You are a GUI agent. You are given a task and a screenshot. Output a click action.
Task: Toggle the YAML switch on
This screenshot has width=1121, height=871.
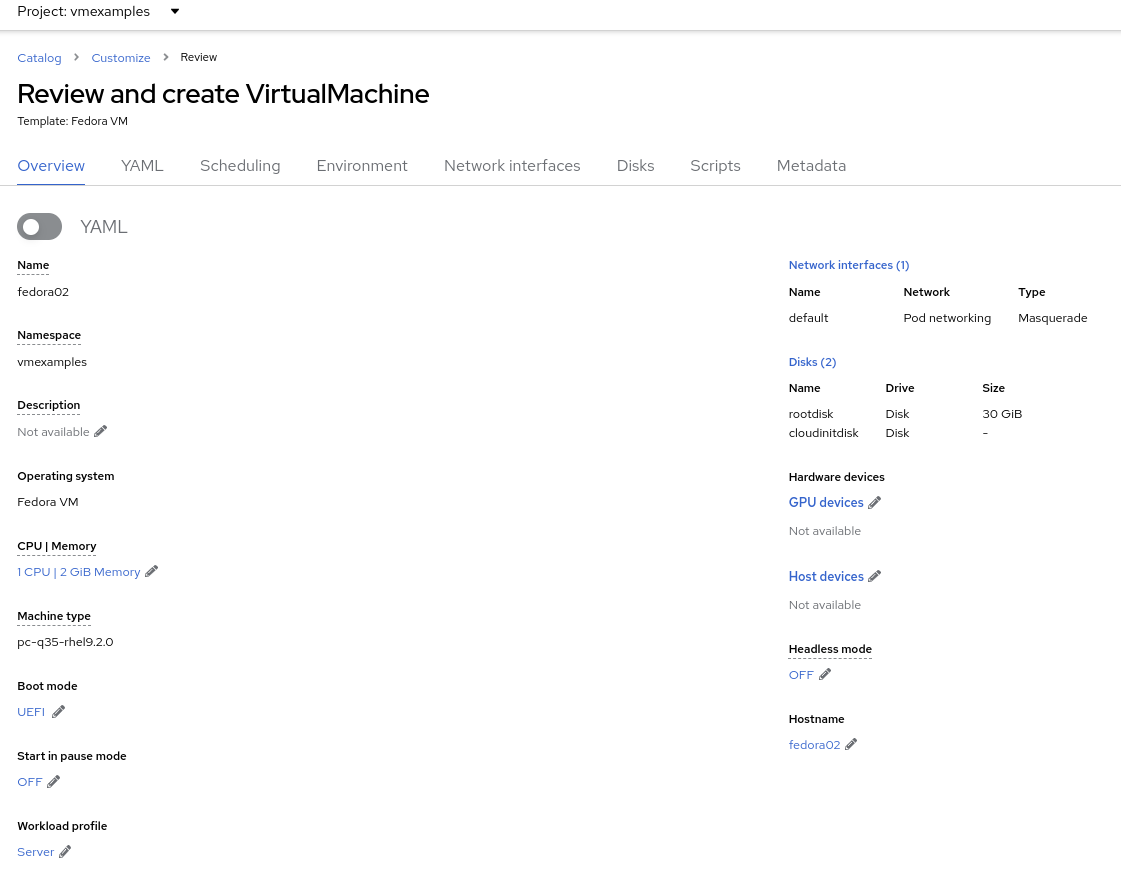pyautogui.click(x=40, y=227)
